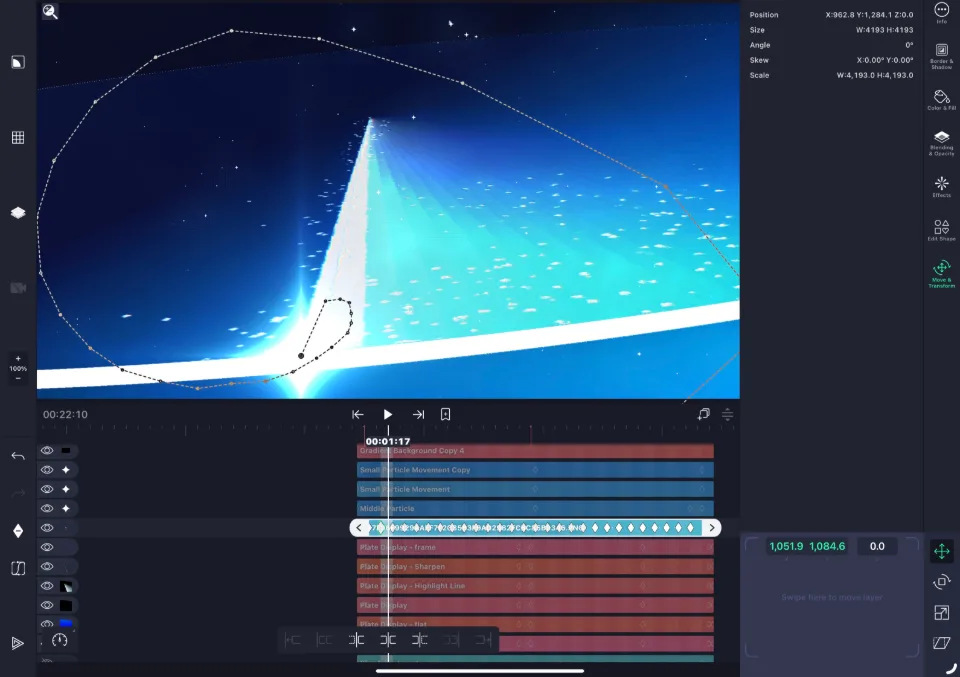Viewport: 960px width, 677px height.
Task: Click right chevron on selected layer clip
Action: 711,528
